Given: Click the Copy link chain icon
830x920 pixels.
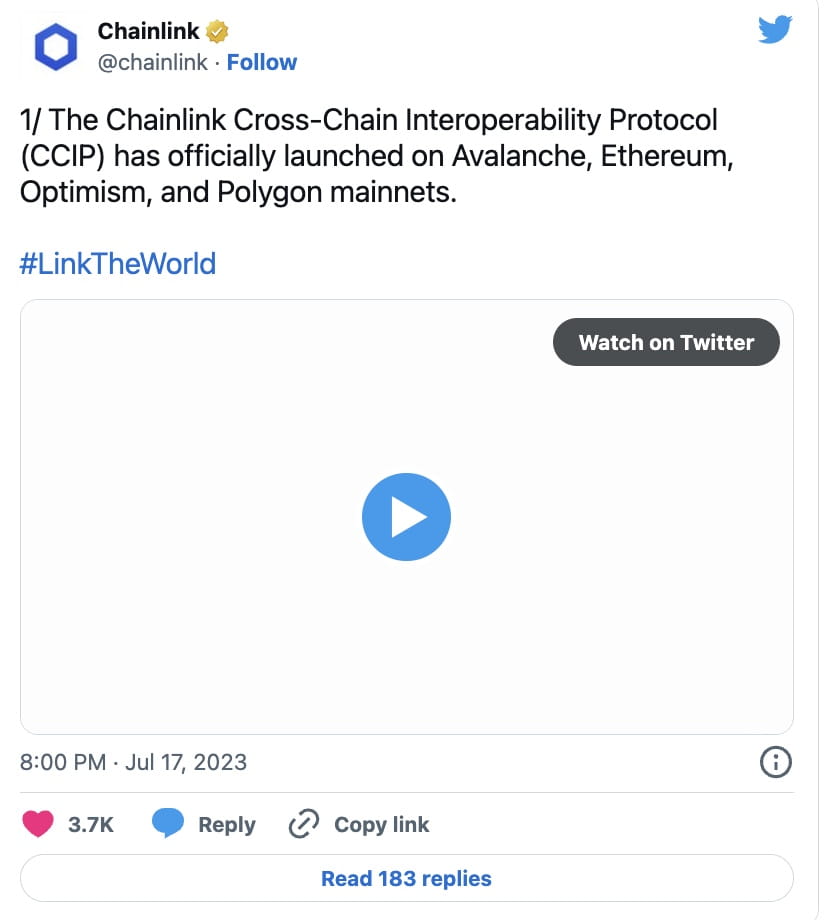Looking at the screenshot, I should 302,823.
